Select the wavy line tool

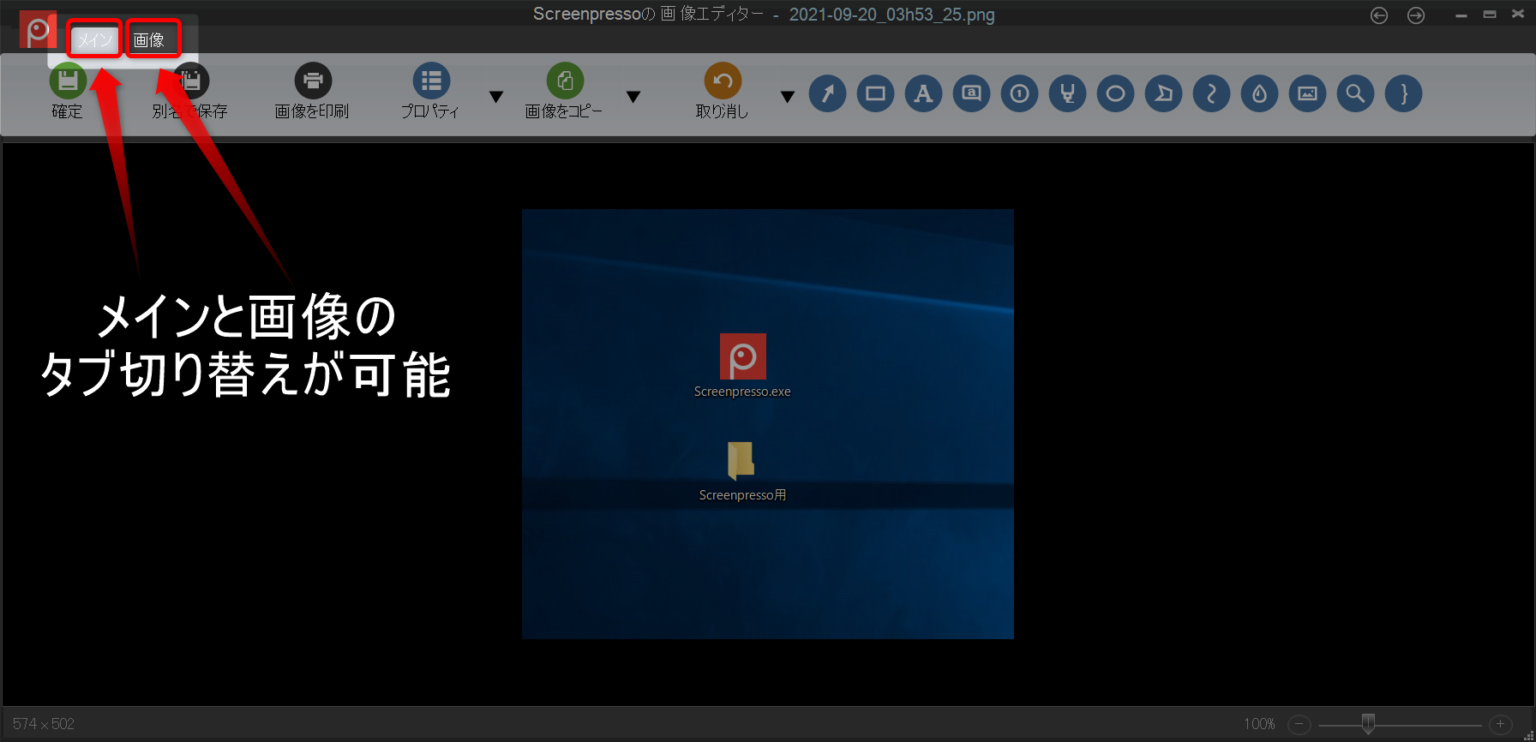[1211, 93]
